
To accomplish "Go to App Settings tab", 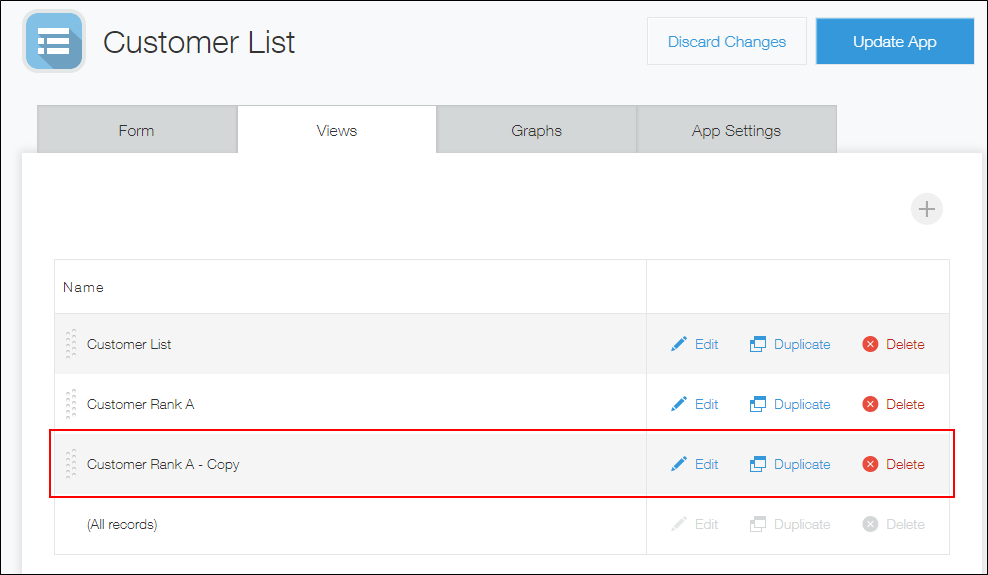I will pos(736,130).
